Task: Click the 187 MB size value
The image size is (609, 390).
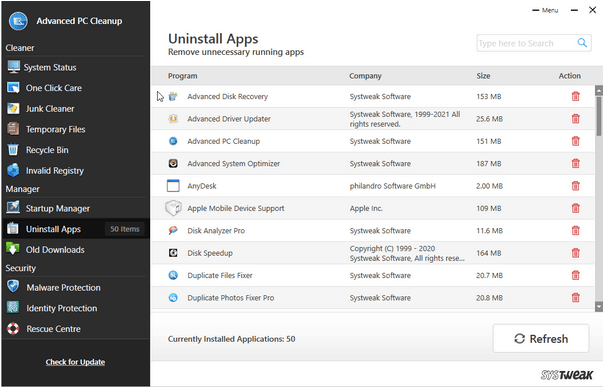Action: click(489, 164)
